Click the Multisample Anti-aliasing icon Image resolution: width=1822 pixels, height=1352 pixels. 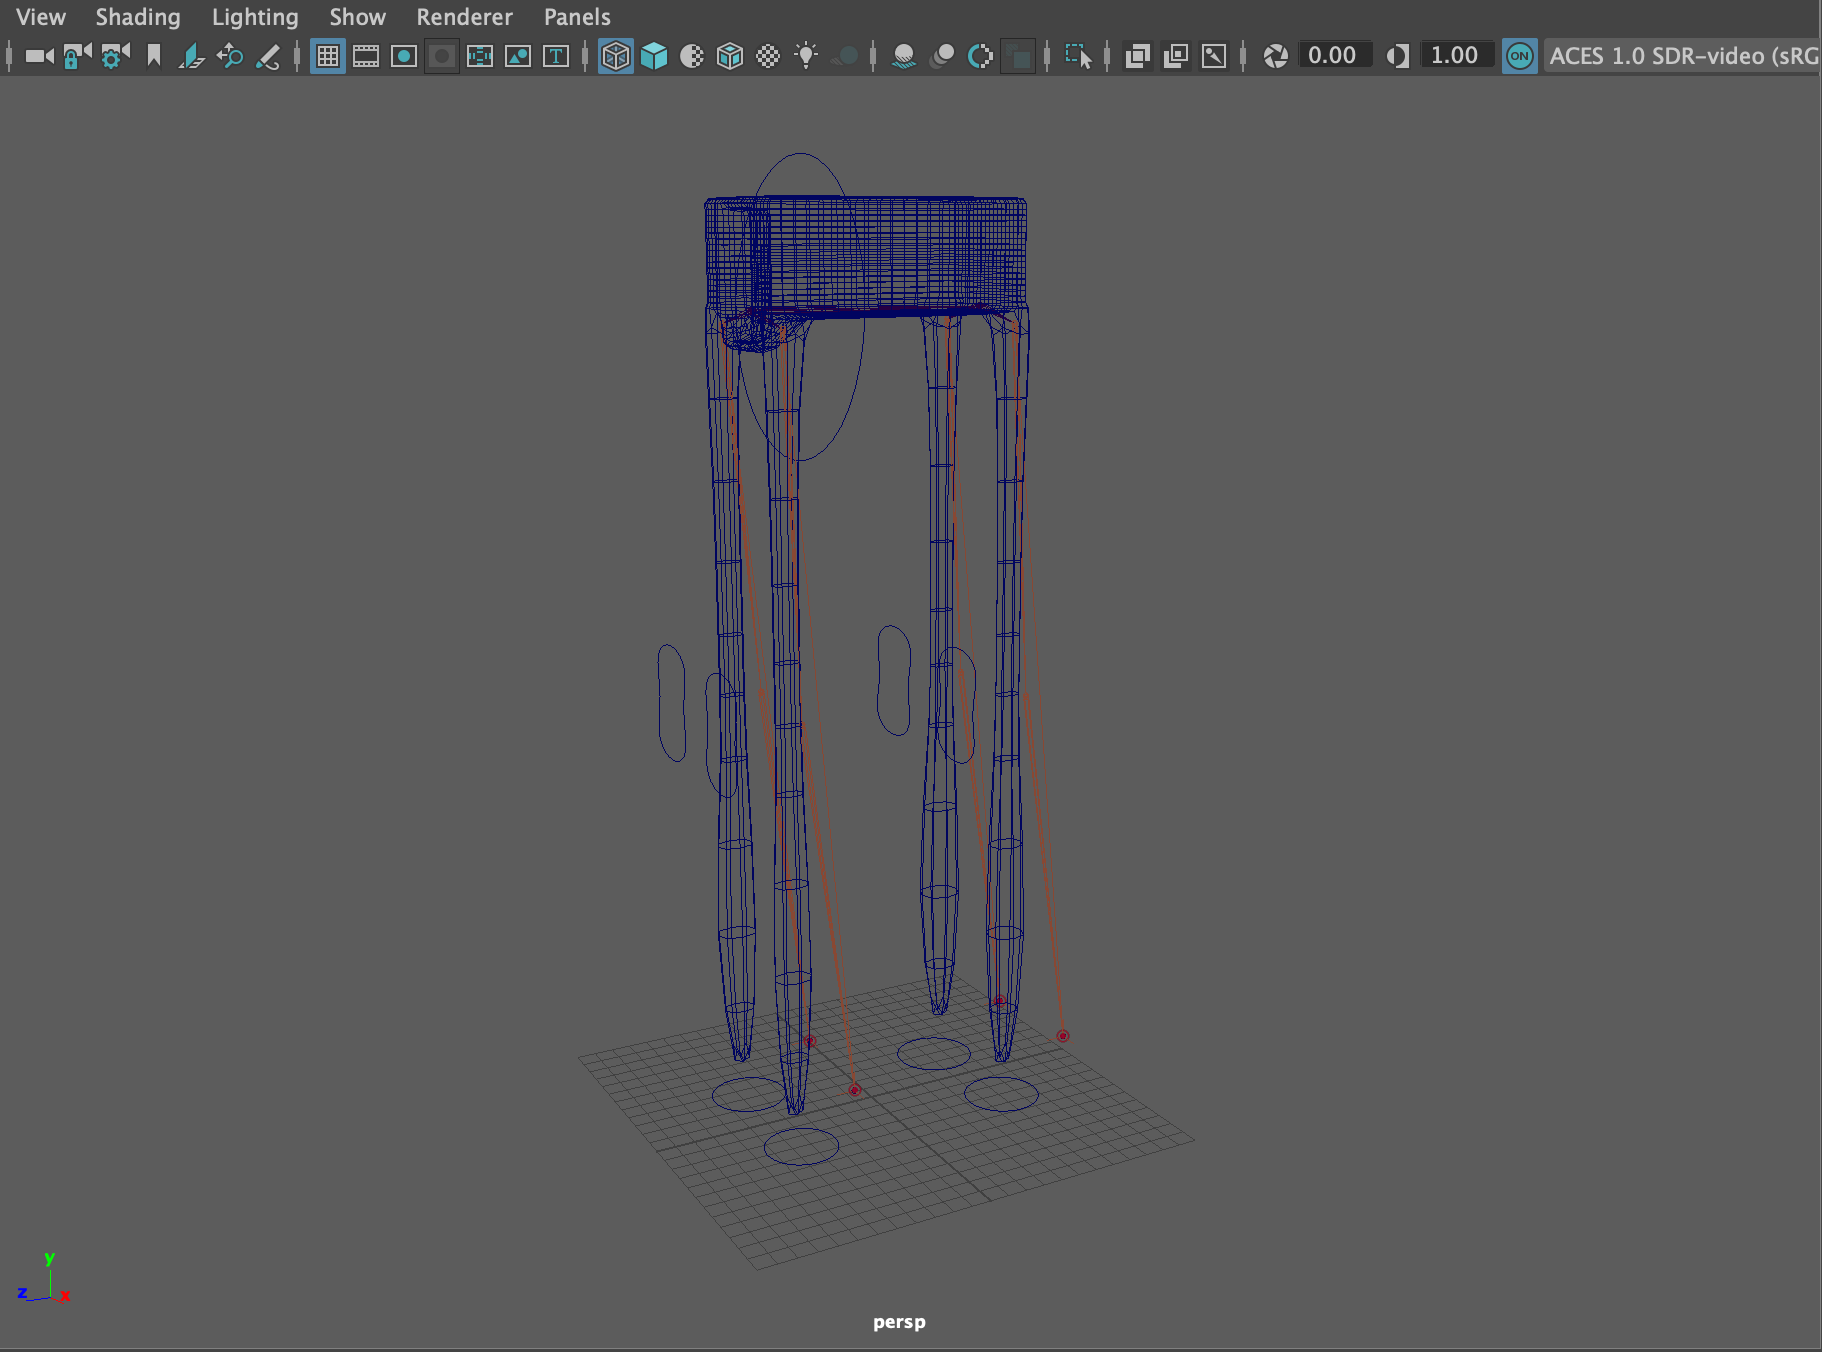pyautogui.click(x=980, y=56)
